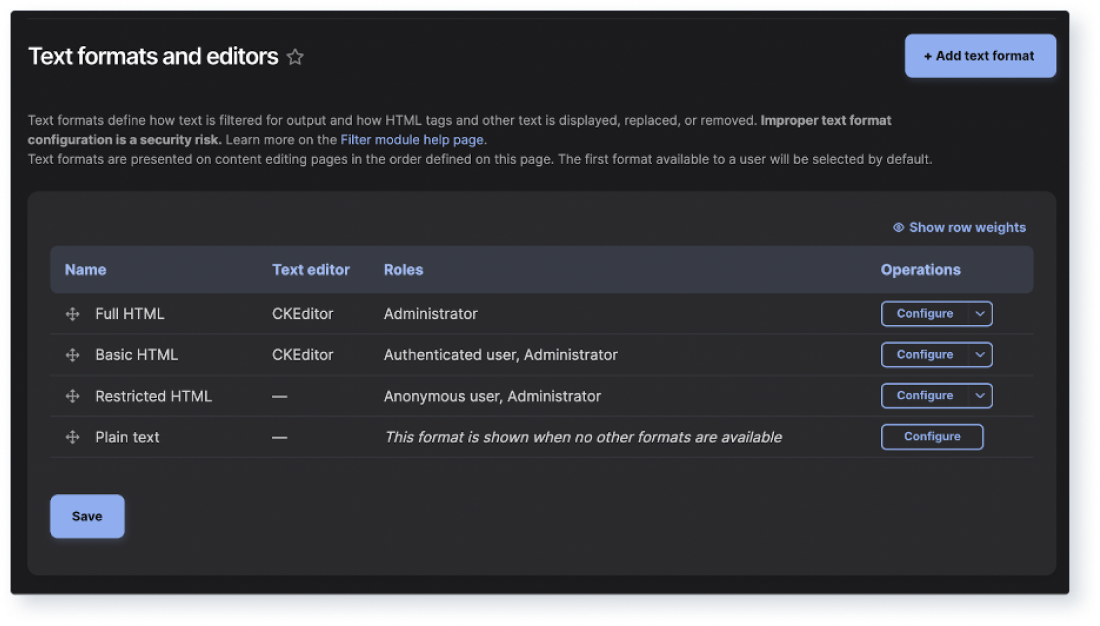This screenshot has height=626, width=1100.
Task: Open the Configure dropdown for Restricted HTML
Action: click(978, 395)
